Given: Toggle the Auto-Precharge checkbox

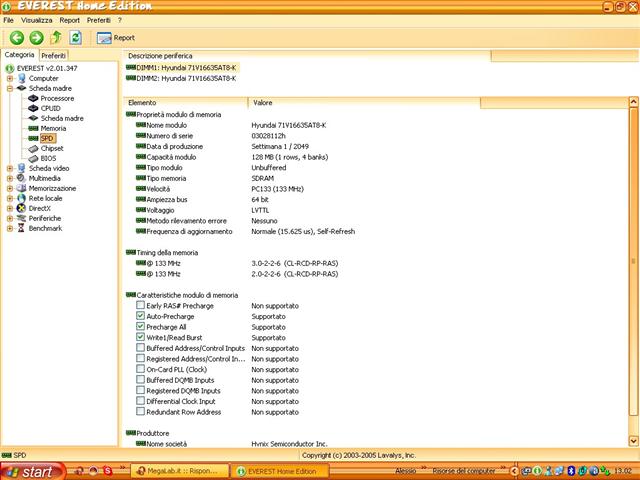Looking at the screenshot, I should pyautogui.click(x=140, y=316).
